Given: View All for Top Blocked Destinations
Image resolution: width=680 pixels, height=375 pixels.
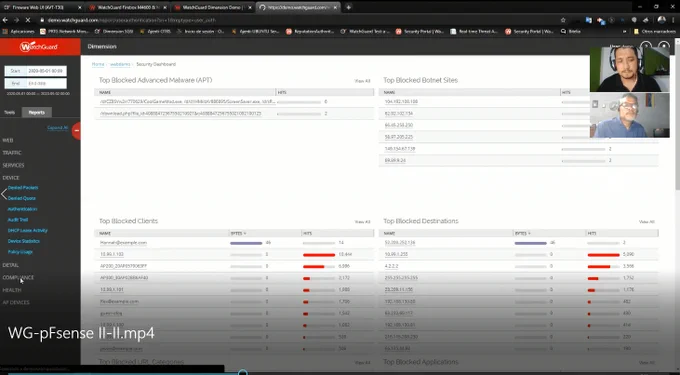Looking at the screenshot, I should [647, 222].
